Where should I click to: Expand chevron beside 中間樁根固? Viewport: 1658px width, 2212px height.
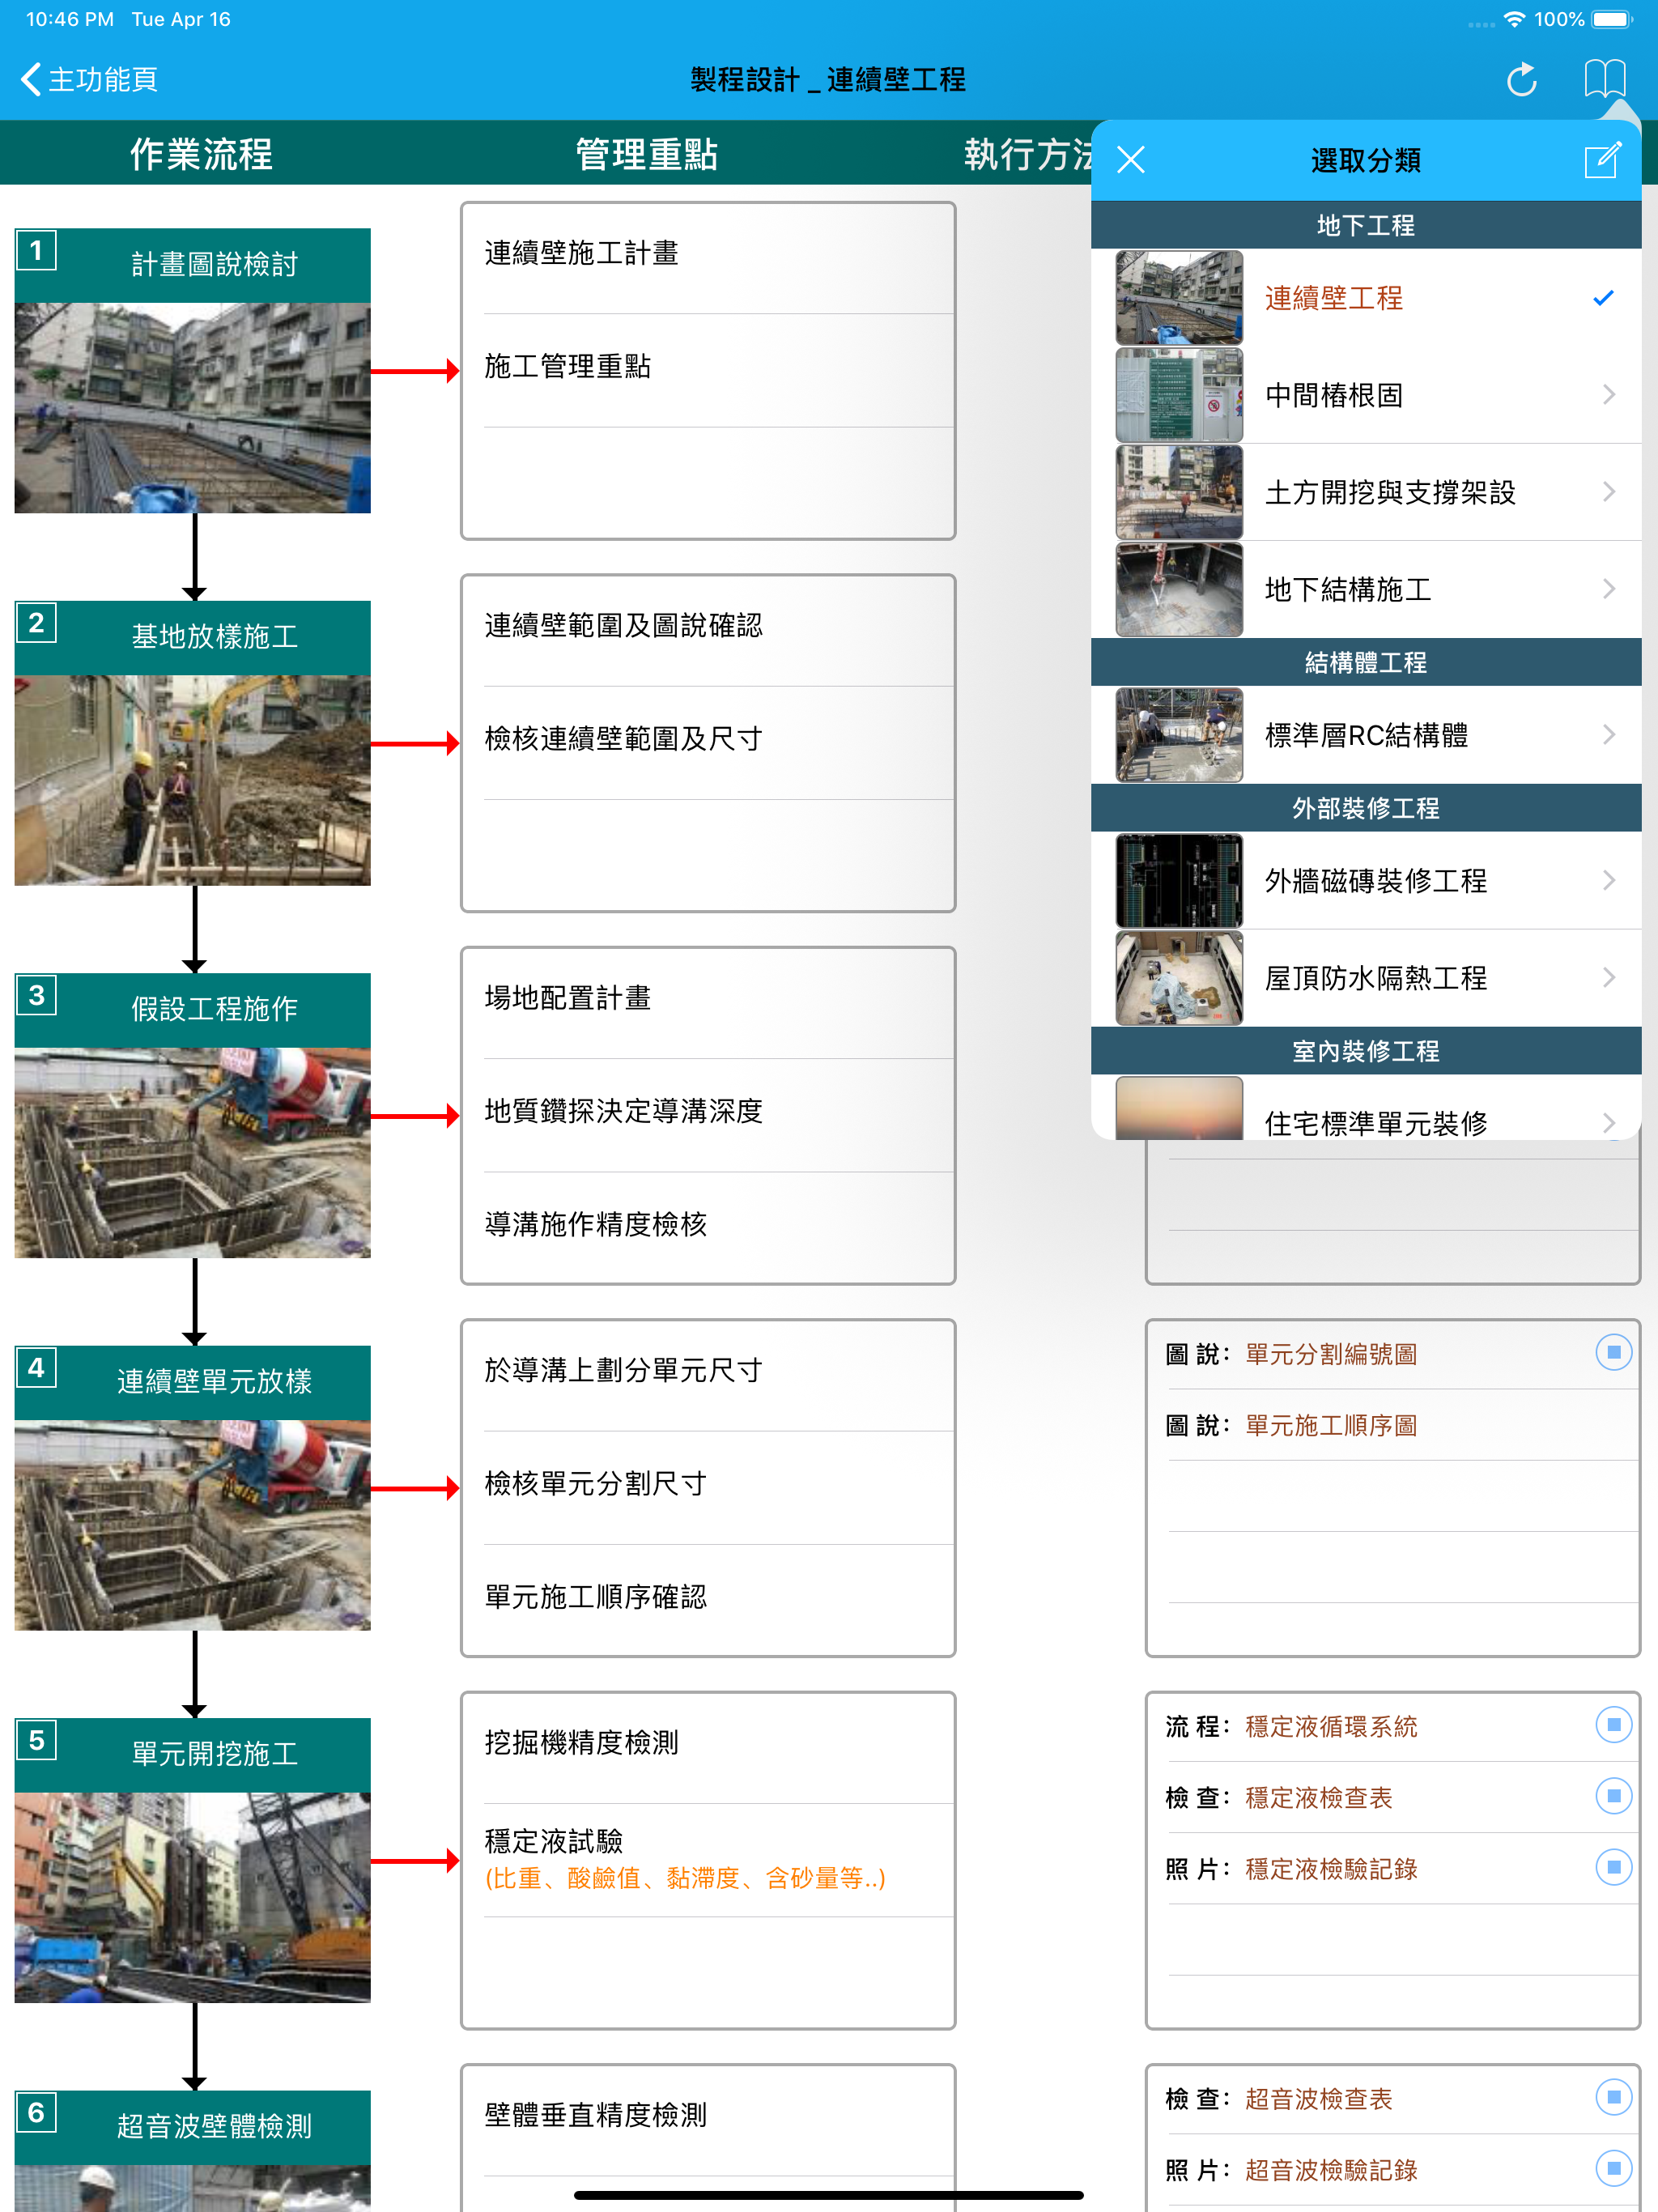(x=1608, y=395)
